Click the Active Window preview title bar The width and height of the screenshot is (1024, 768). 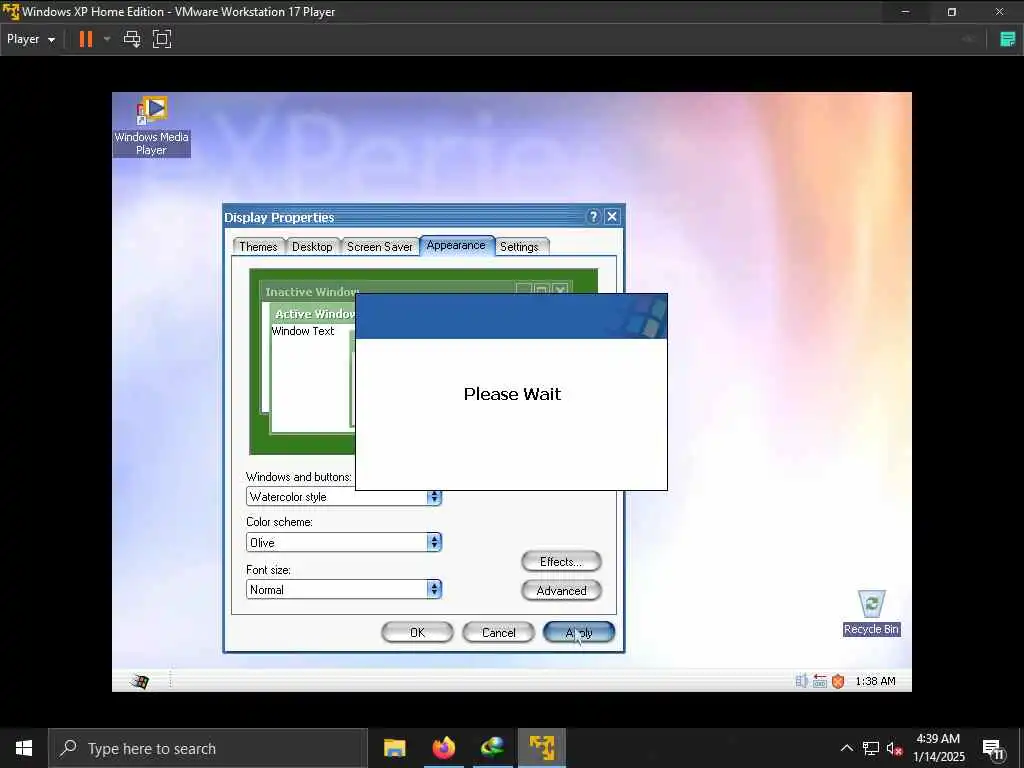tap(315, 314)
